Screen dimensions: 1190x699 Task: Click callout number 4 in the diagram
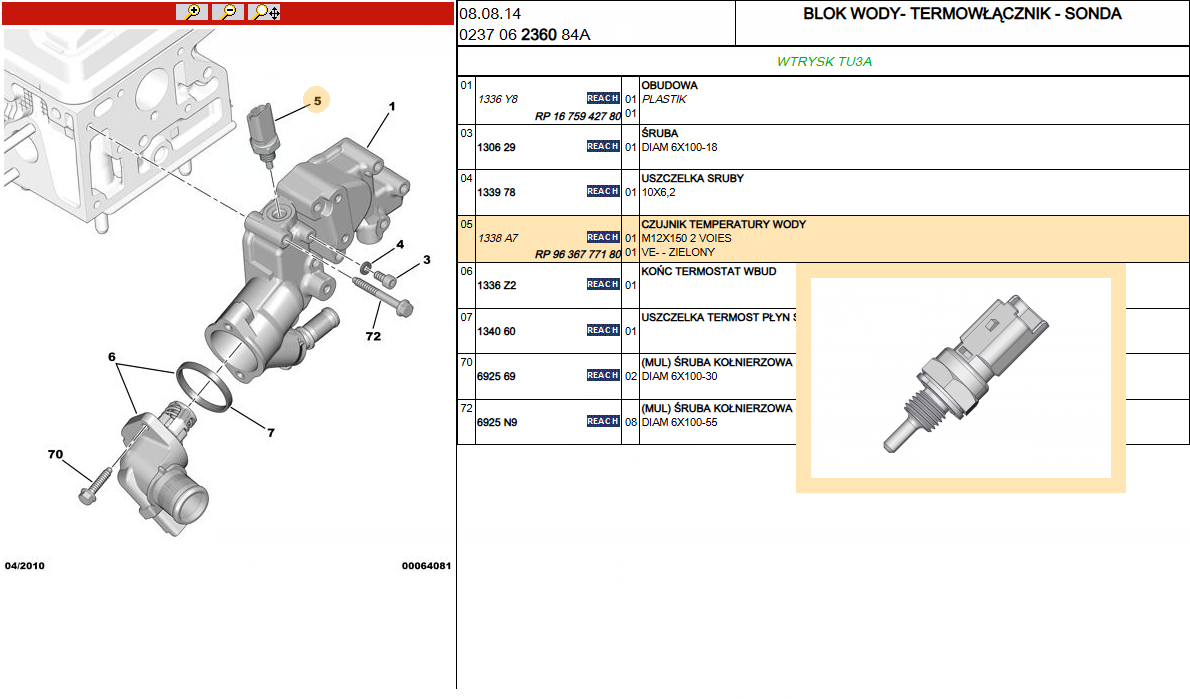pyautogui.click(x=400, y=244)
